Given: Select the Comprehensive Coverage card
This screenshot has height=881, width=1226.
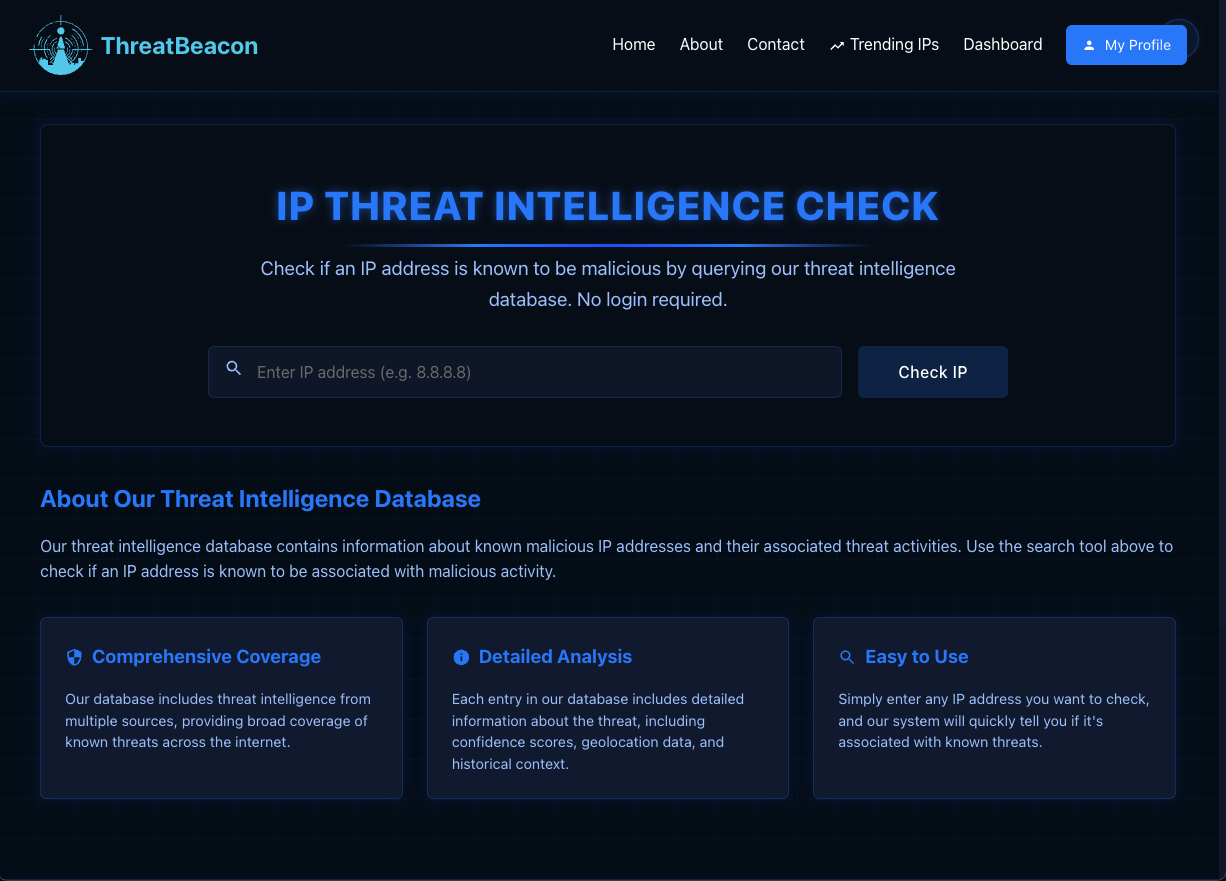Looking at the screenshot, I should (x=221, y=707).
